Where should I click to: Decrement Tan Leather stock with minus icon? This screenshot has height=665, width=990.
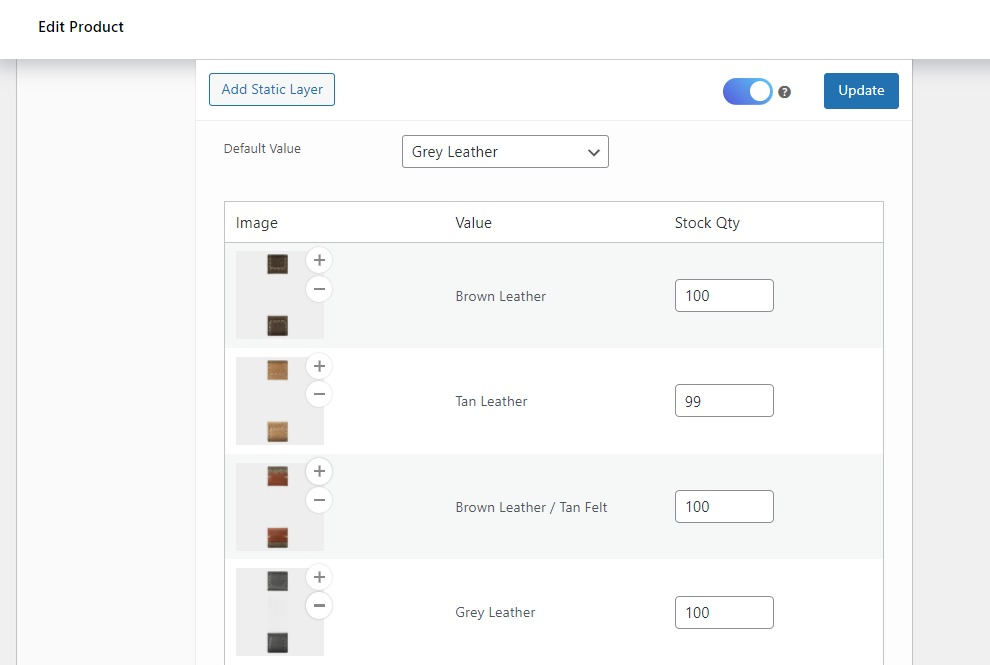point(319,394)
